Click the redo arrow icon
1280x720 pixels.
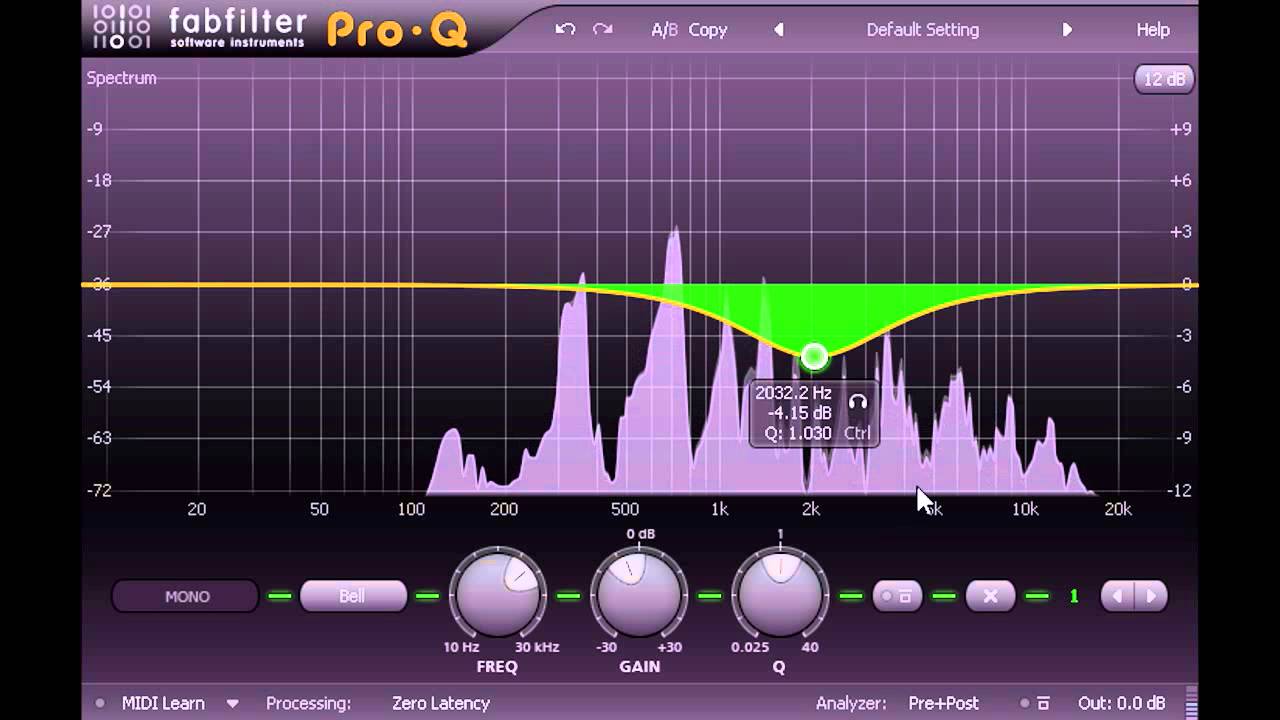[602, 30]
